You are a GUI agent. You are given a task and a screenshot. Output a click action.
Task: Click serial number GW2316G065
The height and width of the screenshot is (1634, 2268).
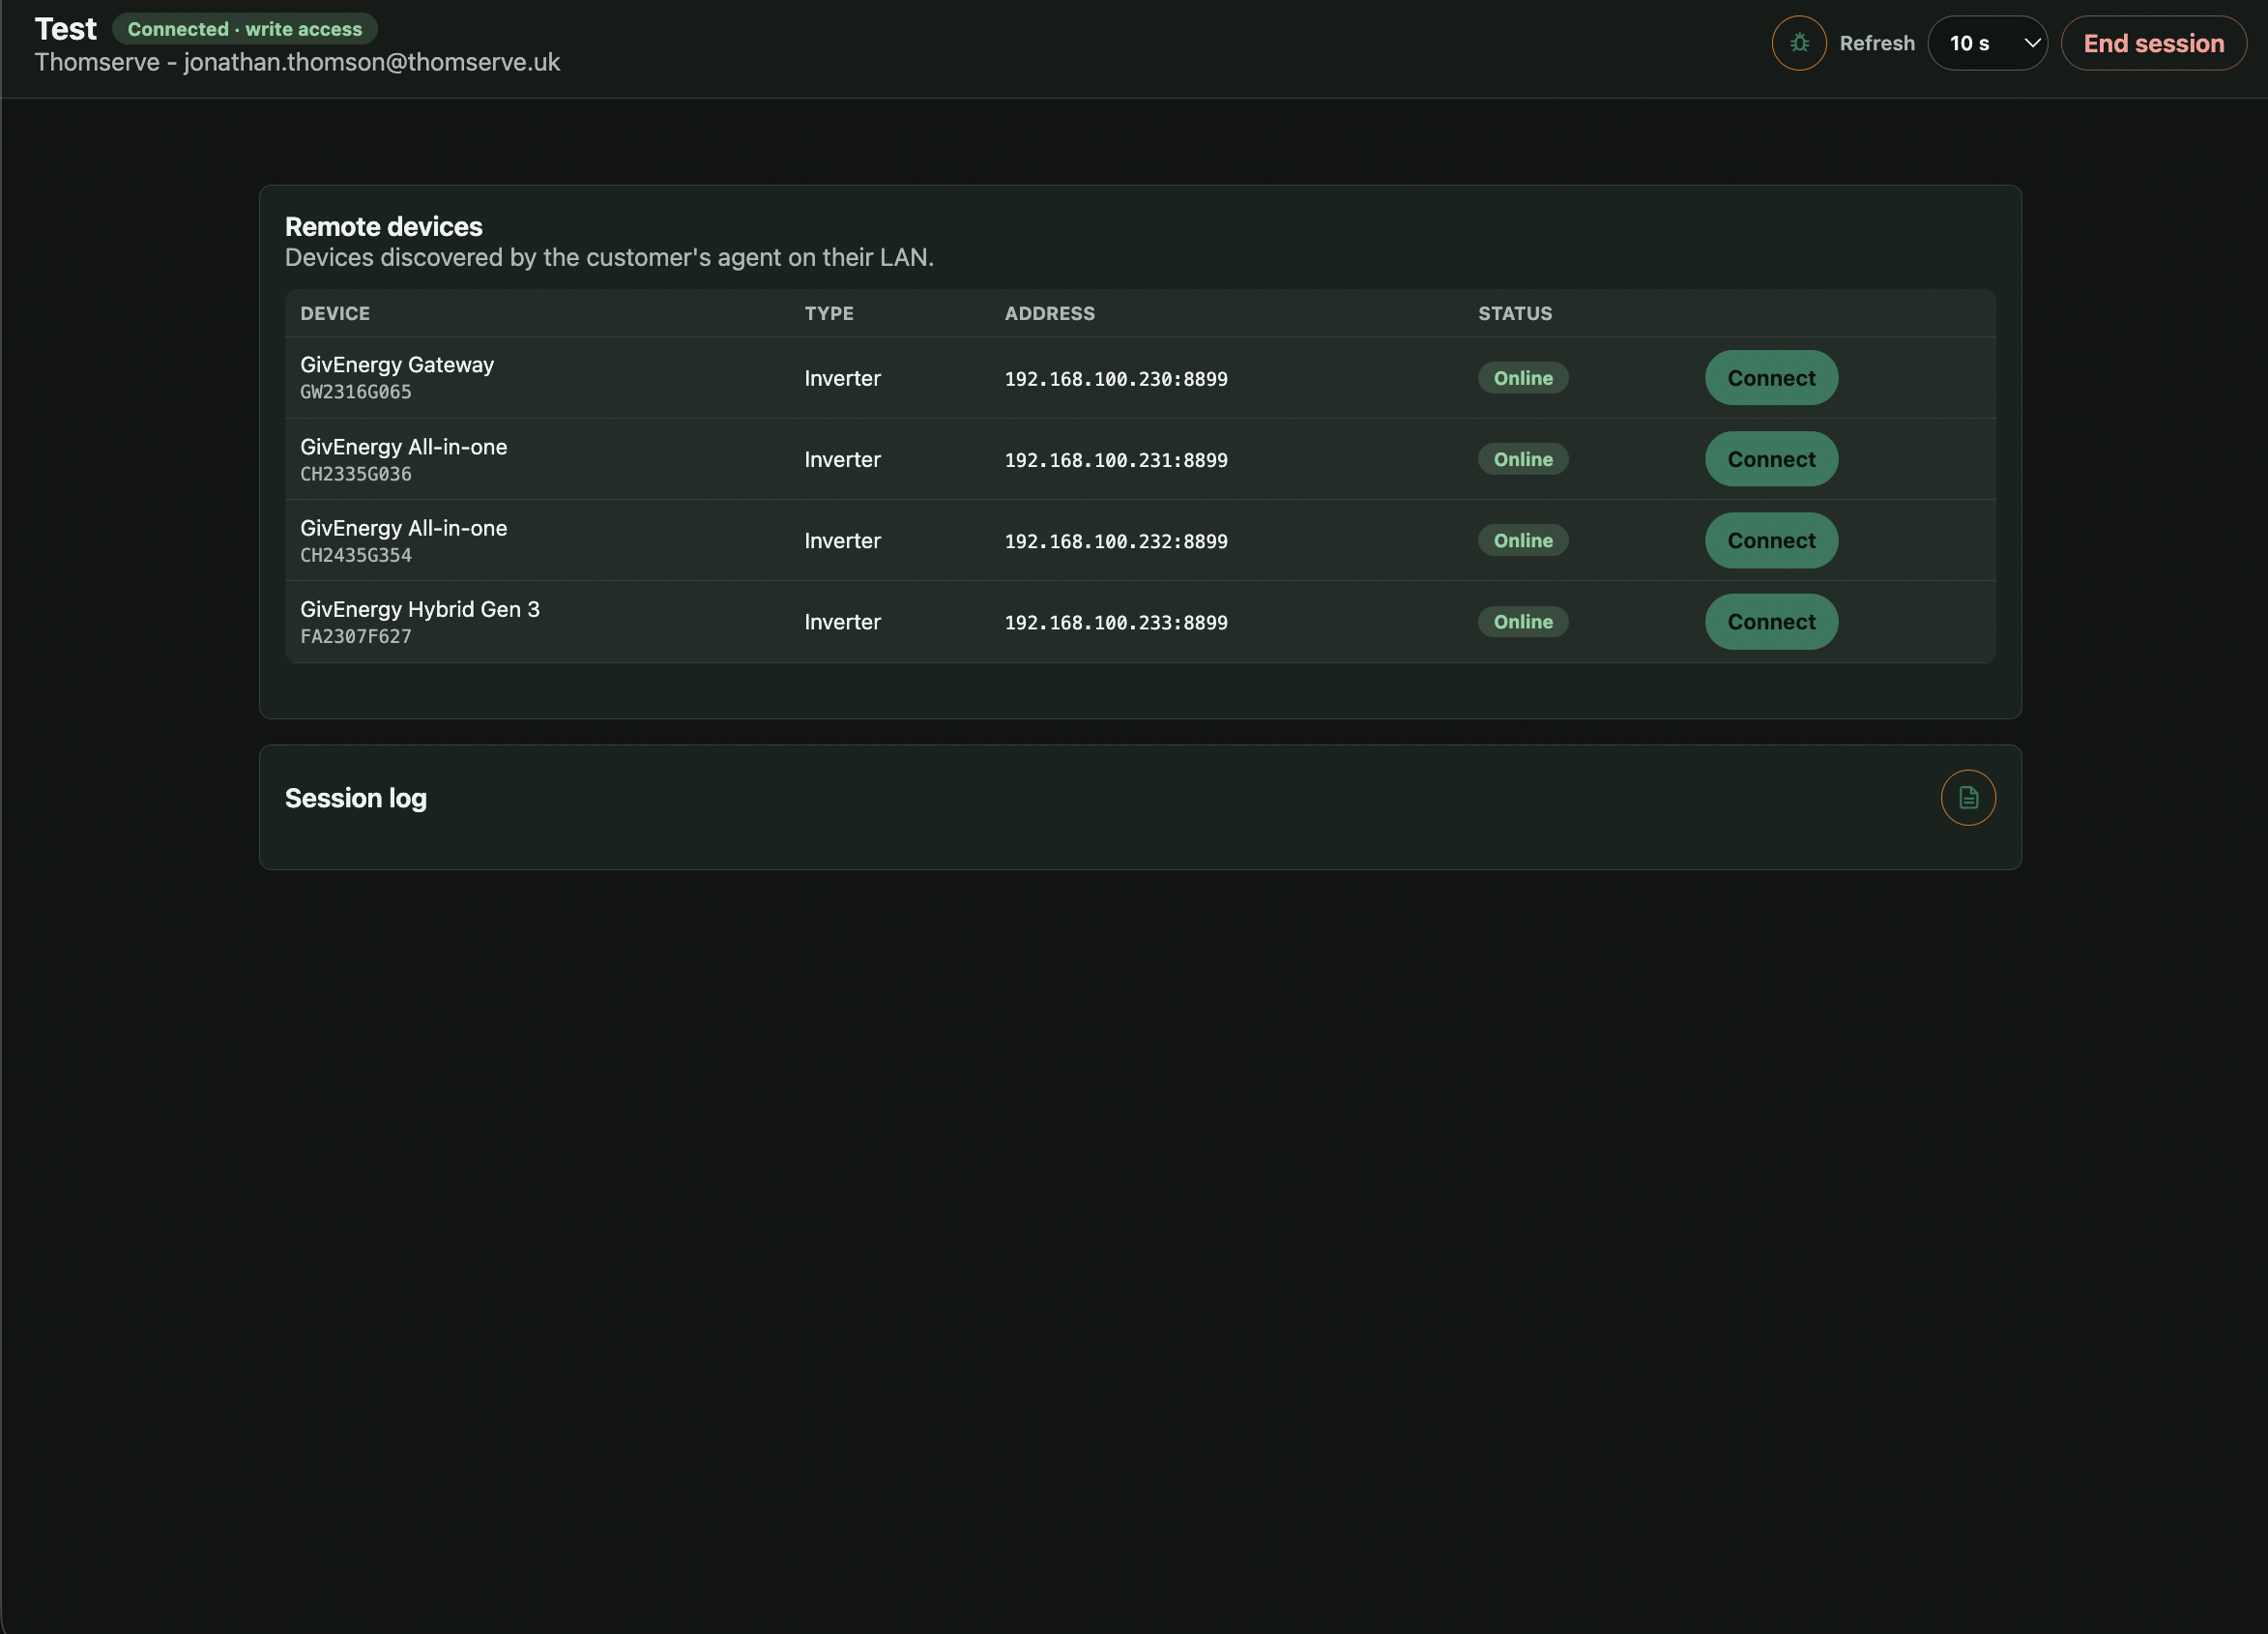(356, 392)
